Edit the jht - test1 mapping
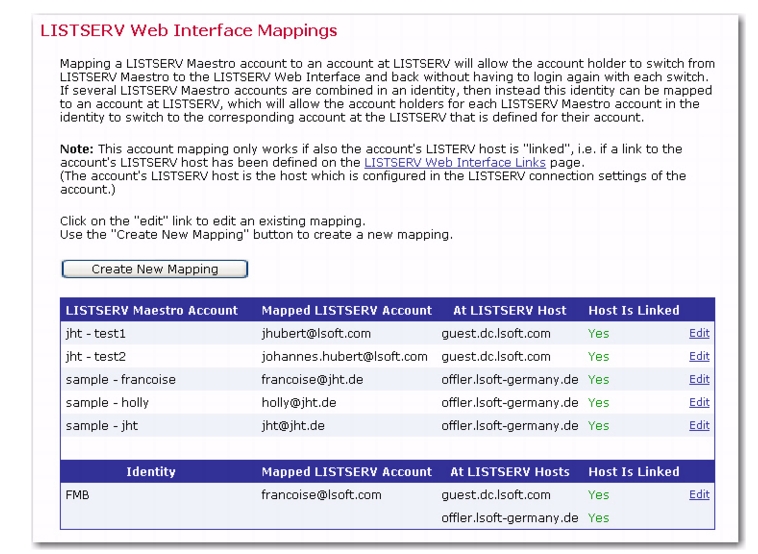 (x=699, y=333)
